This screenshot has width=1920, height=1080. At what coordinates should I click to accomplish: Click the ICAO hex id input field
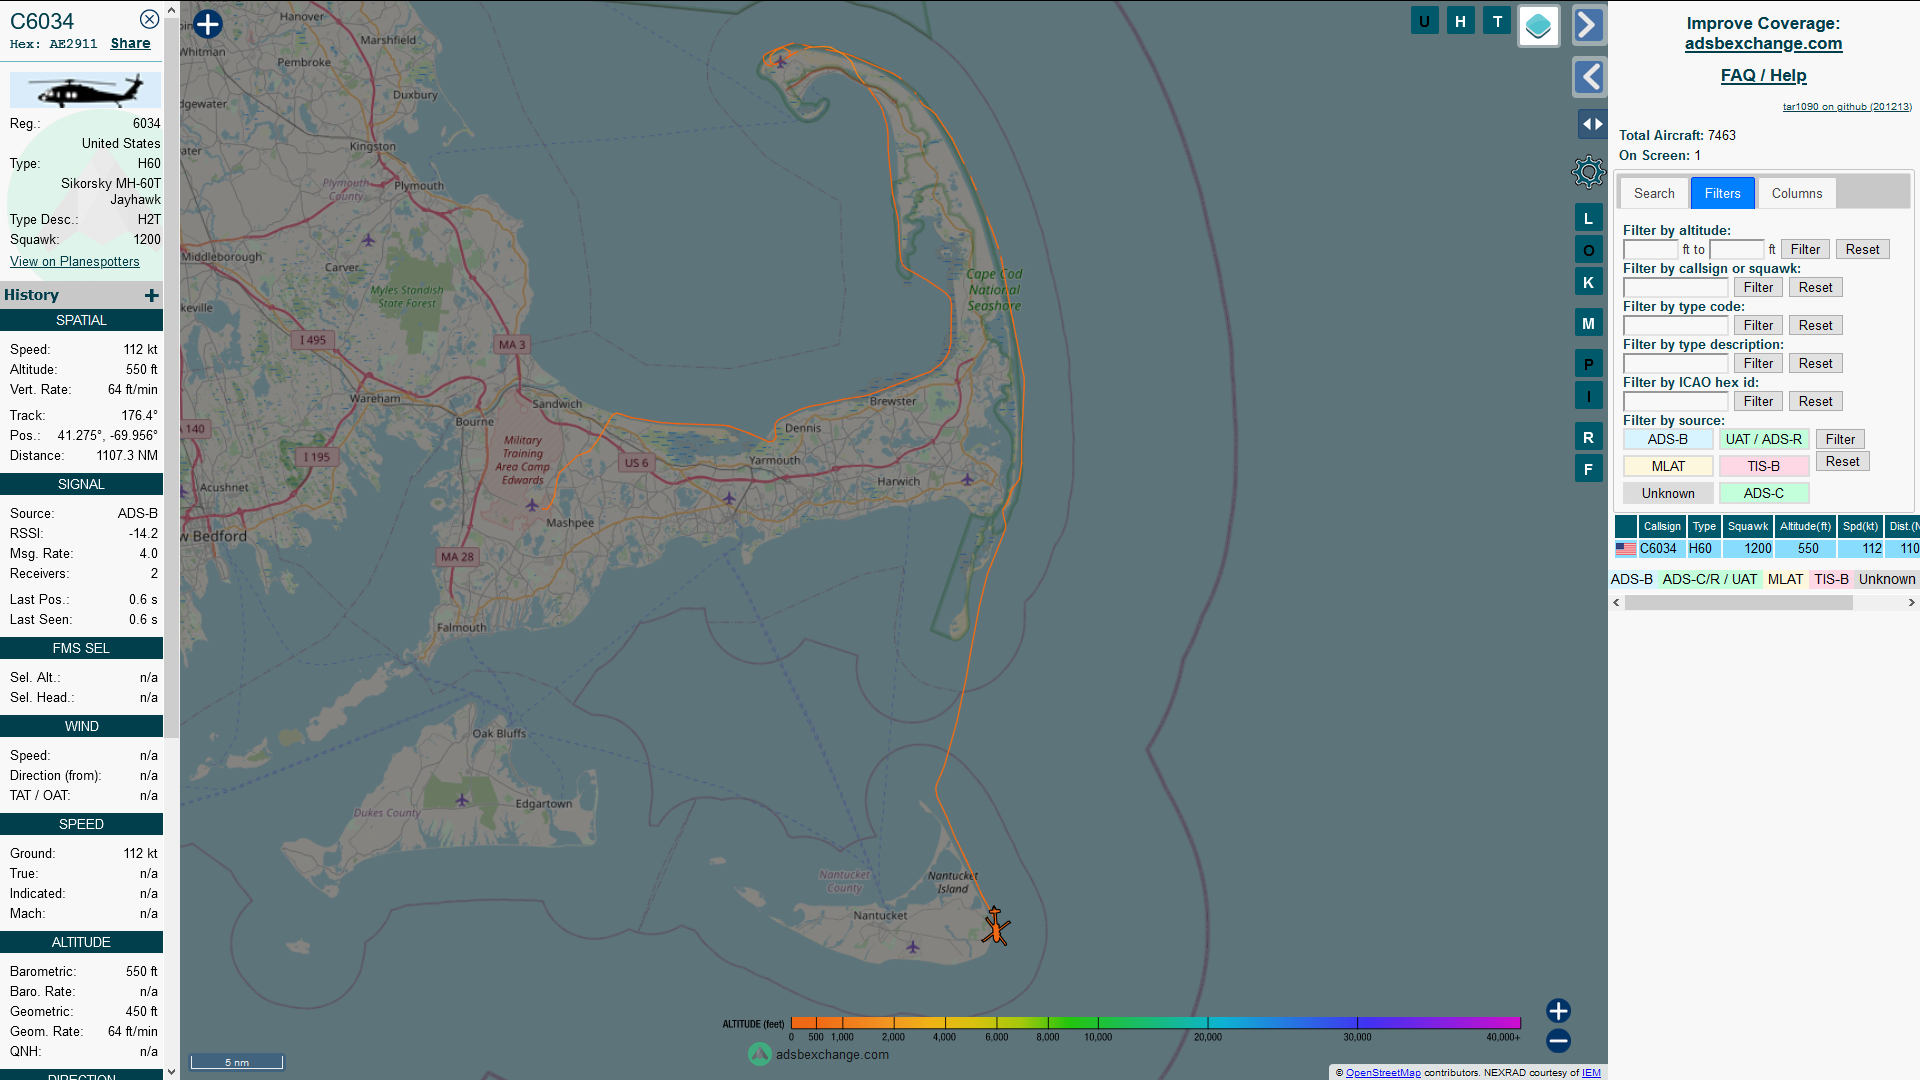[x=1675, y=401]
